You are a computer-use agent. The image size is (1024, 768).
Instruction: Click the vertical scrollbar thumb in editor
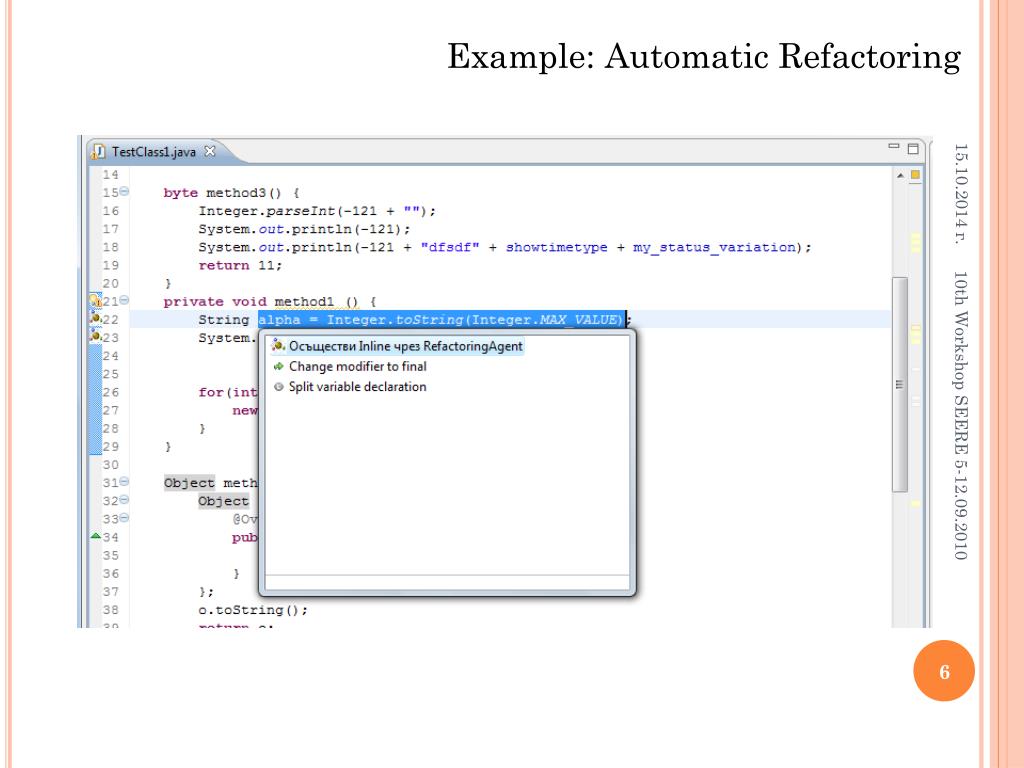click(900, 385)
